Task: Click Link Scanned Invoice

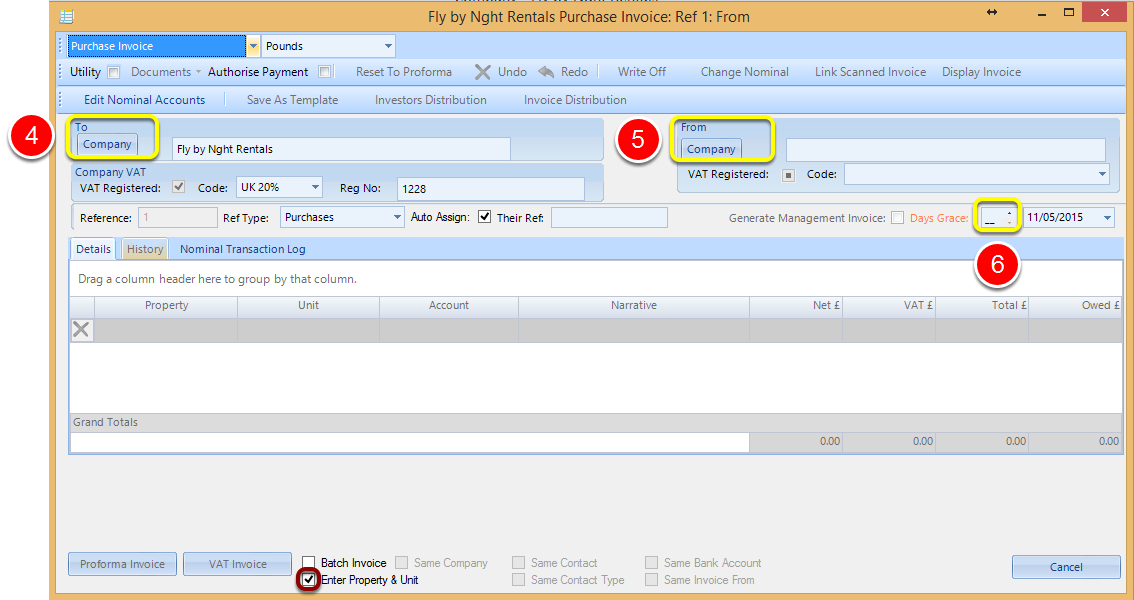Action: pos(870,72)
